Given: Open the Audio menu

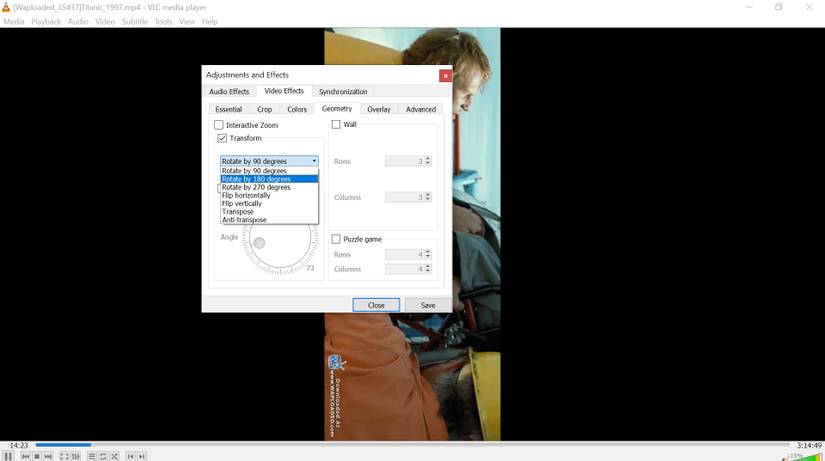Looking at the screenshot, I should 78,22.
